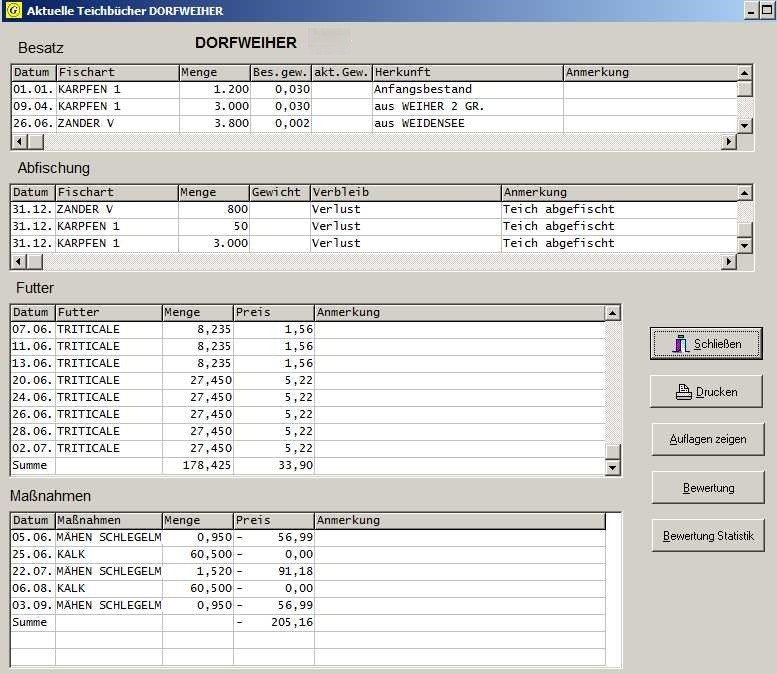Image resolution: width=777 pixels, height=674 pixels.
Task: Click the Bewertung button
Action: 707,488
